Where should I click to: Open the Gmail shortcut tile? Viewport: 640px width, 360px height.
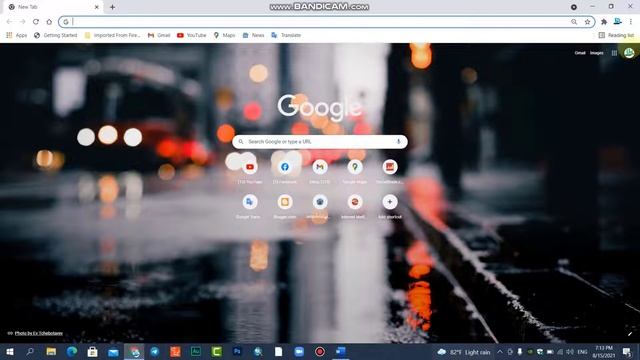click(x=320, y=167)
